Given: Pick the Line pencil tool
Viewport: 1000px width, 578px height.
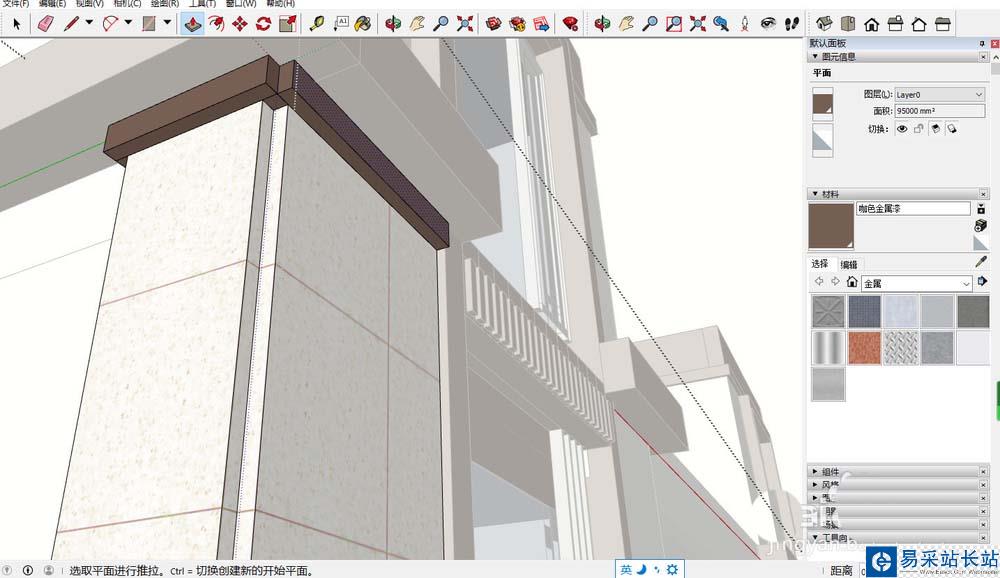Looking at the screenshot, I should [71, 24].
